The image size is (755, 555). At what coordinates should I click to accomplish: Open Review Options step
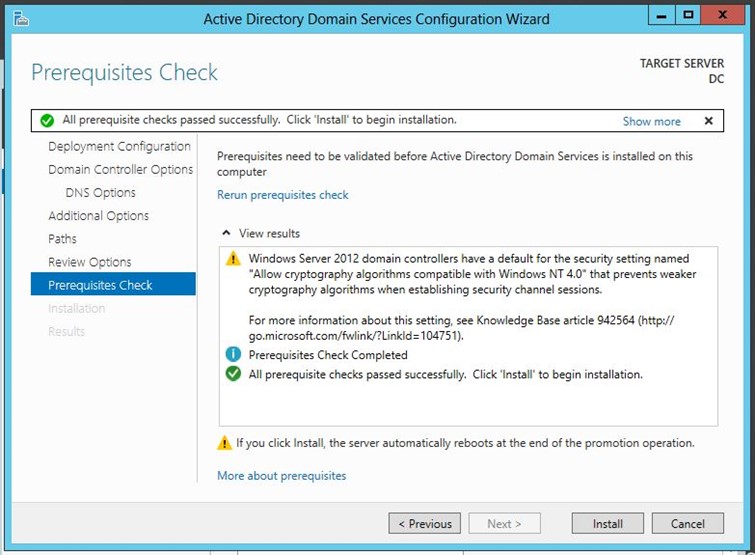[x=90, y=262]
